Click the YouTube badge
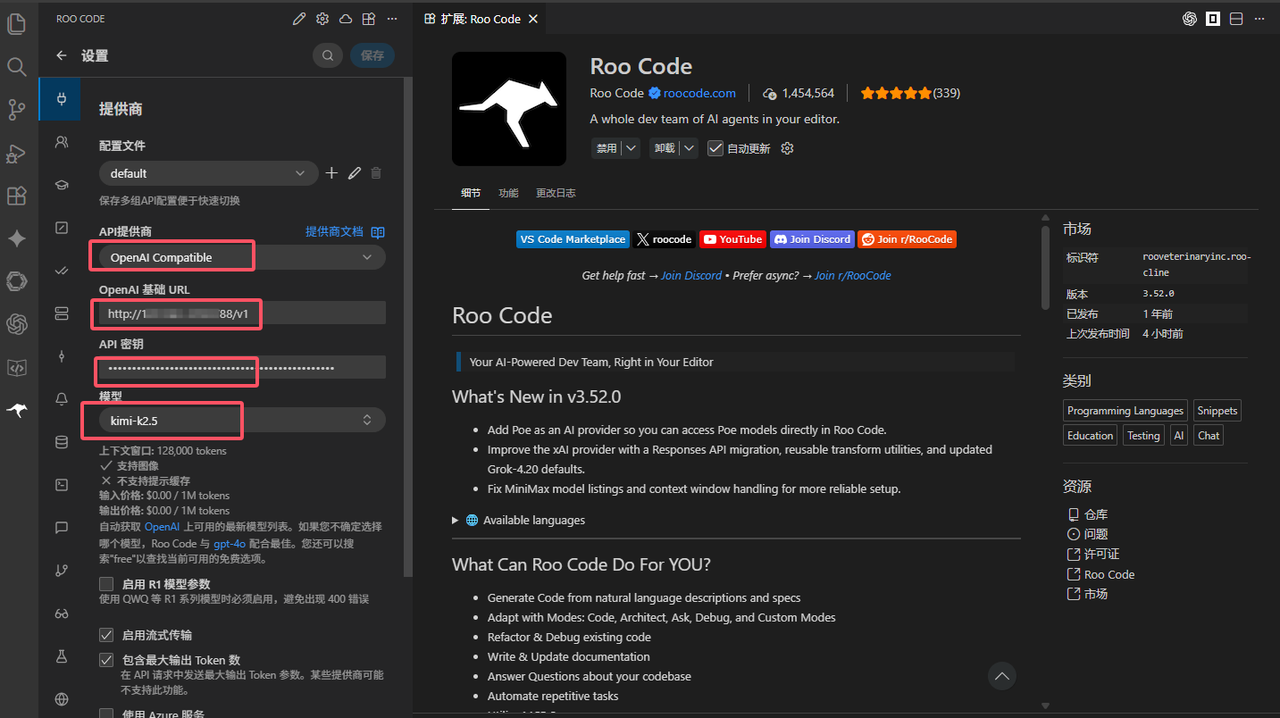This screenshot has width=1280, height=718. pyautogui.click(x=732, y=239)
